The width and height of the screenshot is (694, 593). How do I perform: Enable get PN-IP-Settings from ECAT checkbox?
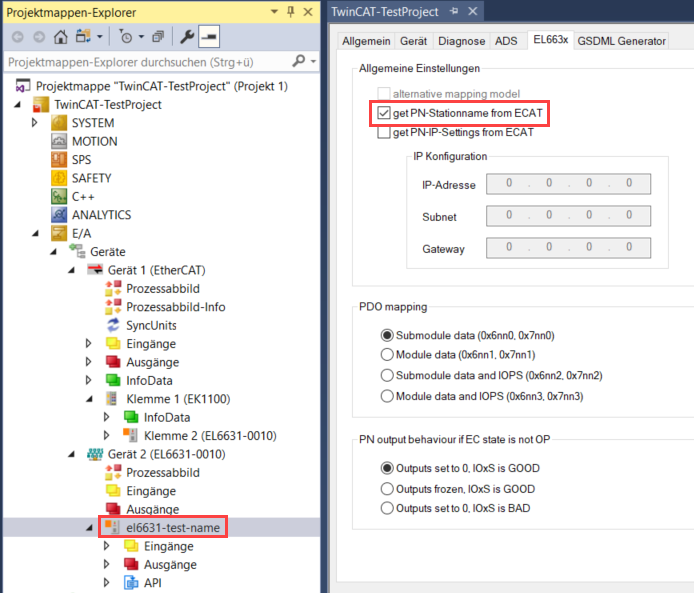pyautogui.click(x=385, y=132)
